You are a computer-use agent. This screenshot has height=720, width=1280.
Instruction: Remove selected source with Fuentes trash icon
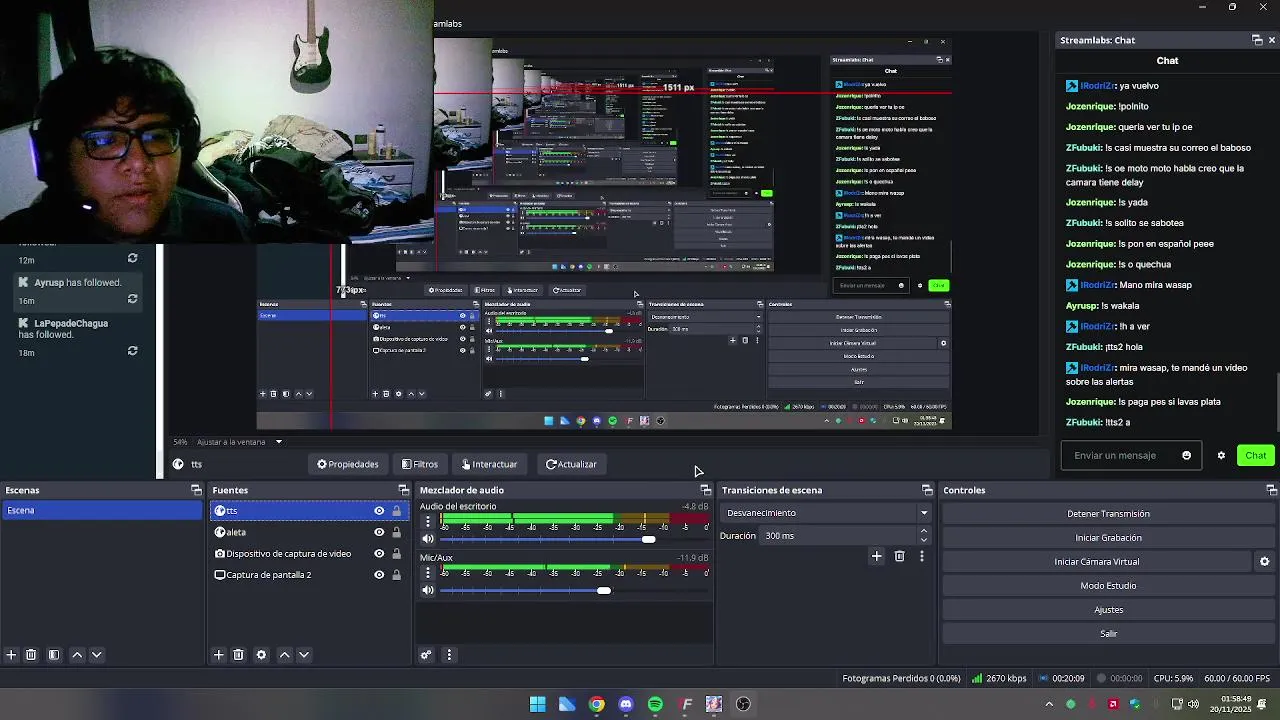pos(238,655)
